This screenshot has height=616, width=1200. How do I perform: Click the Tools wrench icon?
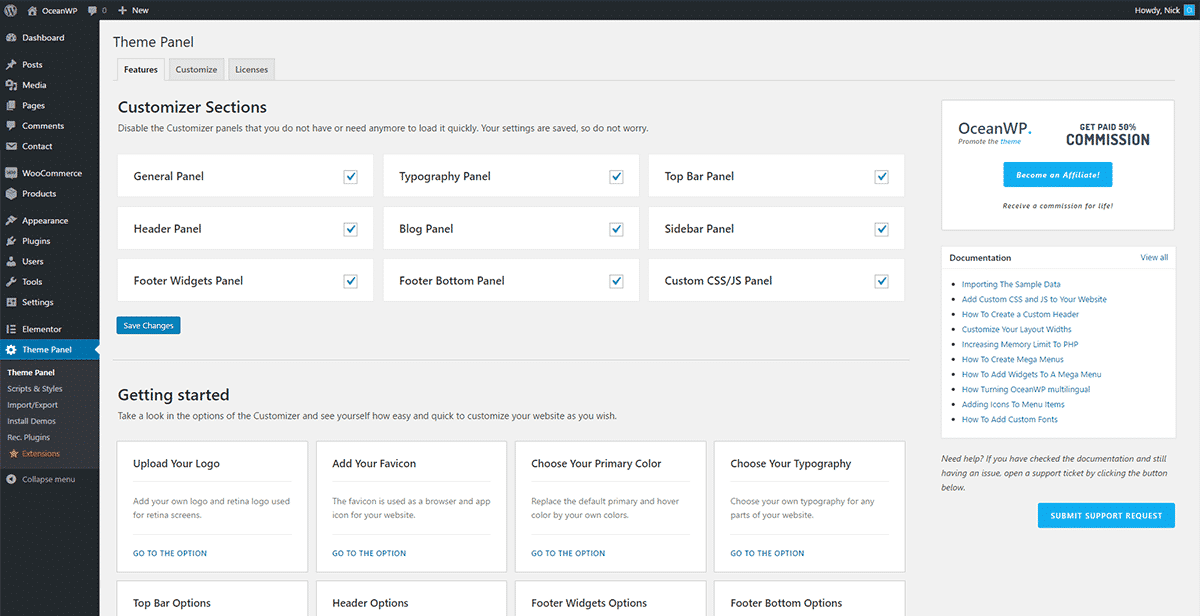click(11, 282)
